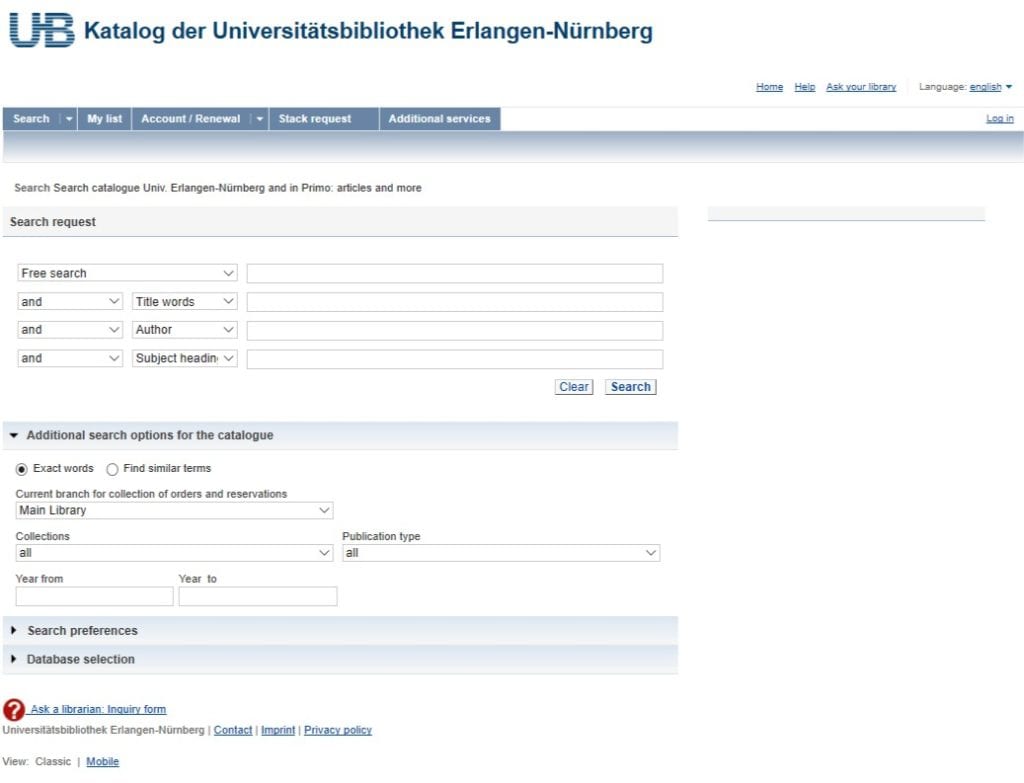Switch to the My list tab
Viewport: 1024px width, 783px height.
click(x=104, y=118)
